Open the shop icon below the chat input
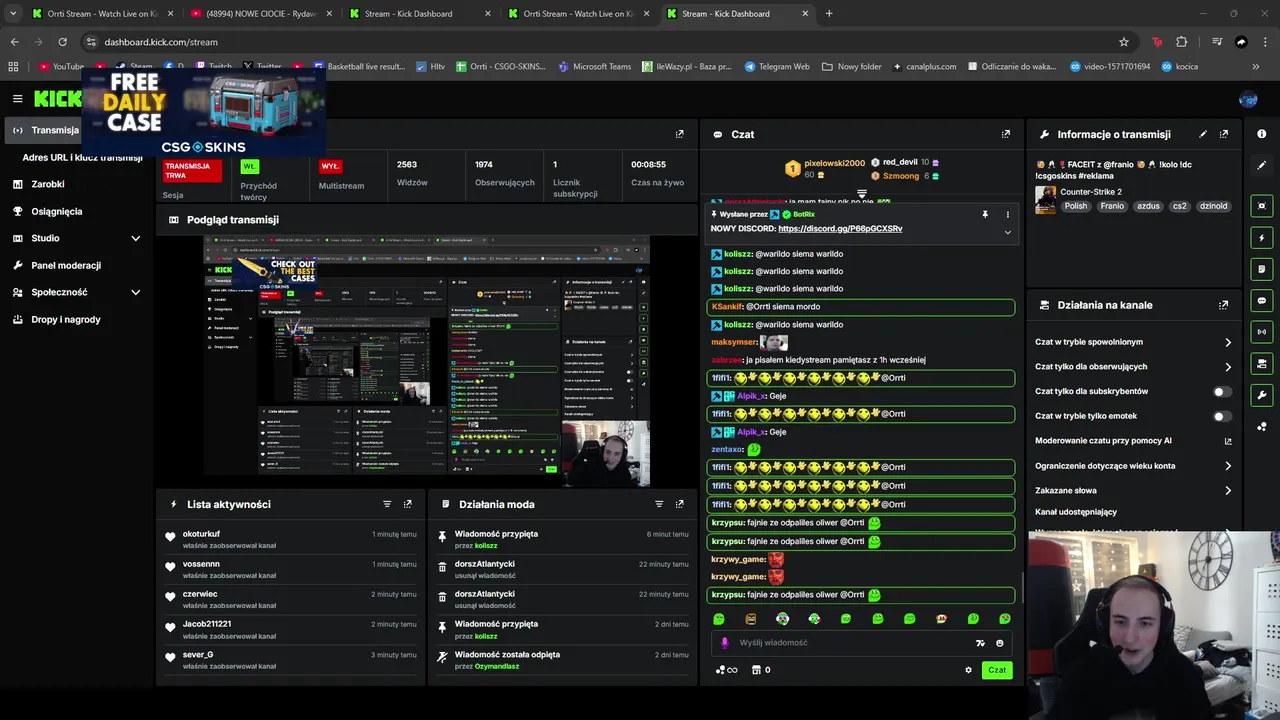This screenshot has width=1280, height=720. [x=756, y=670]
